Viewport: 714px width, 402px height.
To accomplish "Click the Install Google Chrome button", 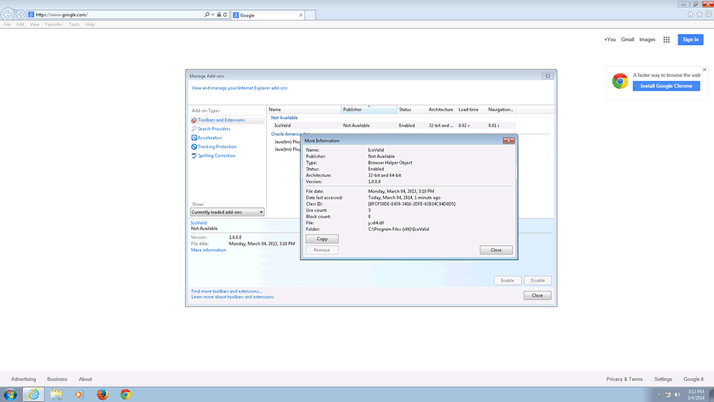I will point(666,86).
